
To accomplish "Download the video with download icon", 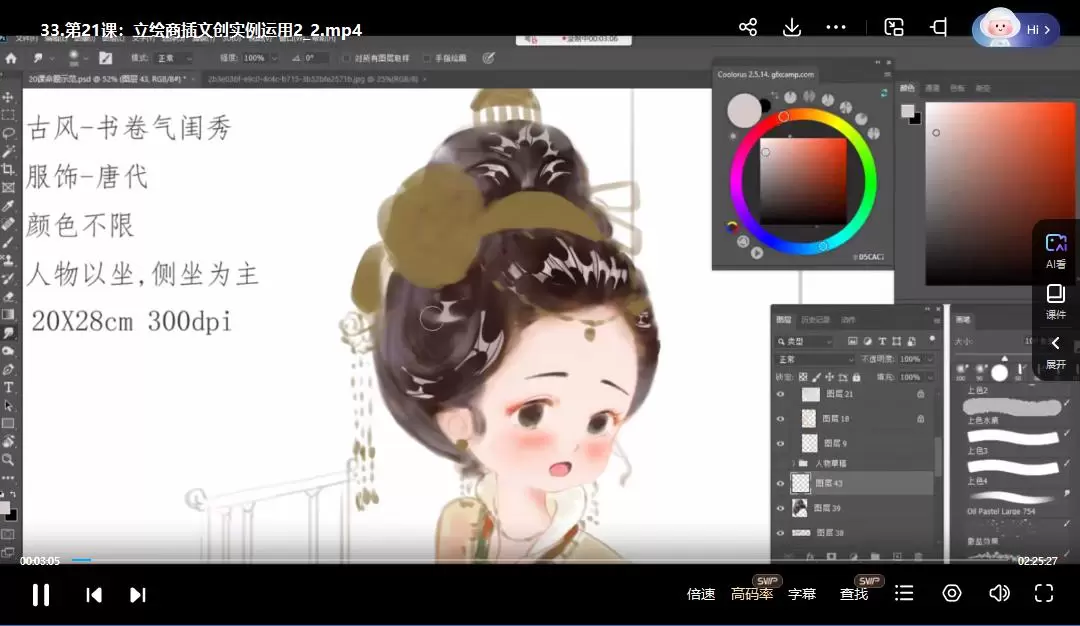I will tap(792, 28).
